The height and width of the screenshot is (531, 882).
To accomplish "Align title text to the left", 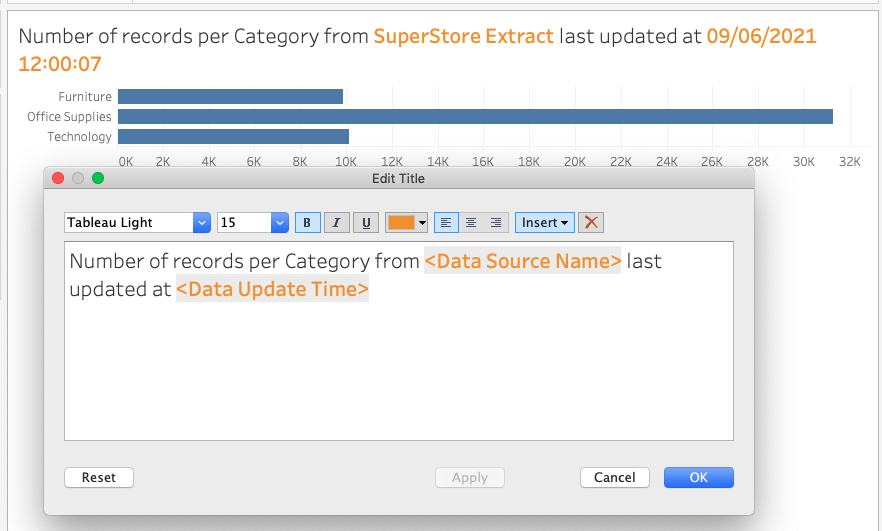I will (x=446, y=223).
